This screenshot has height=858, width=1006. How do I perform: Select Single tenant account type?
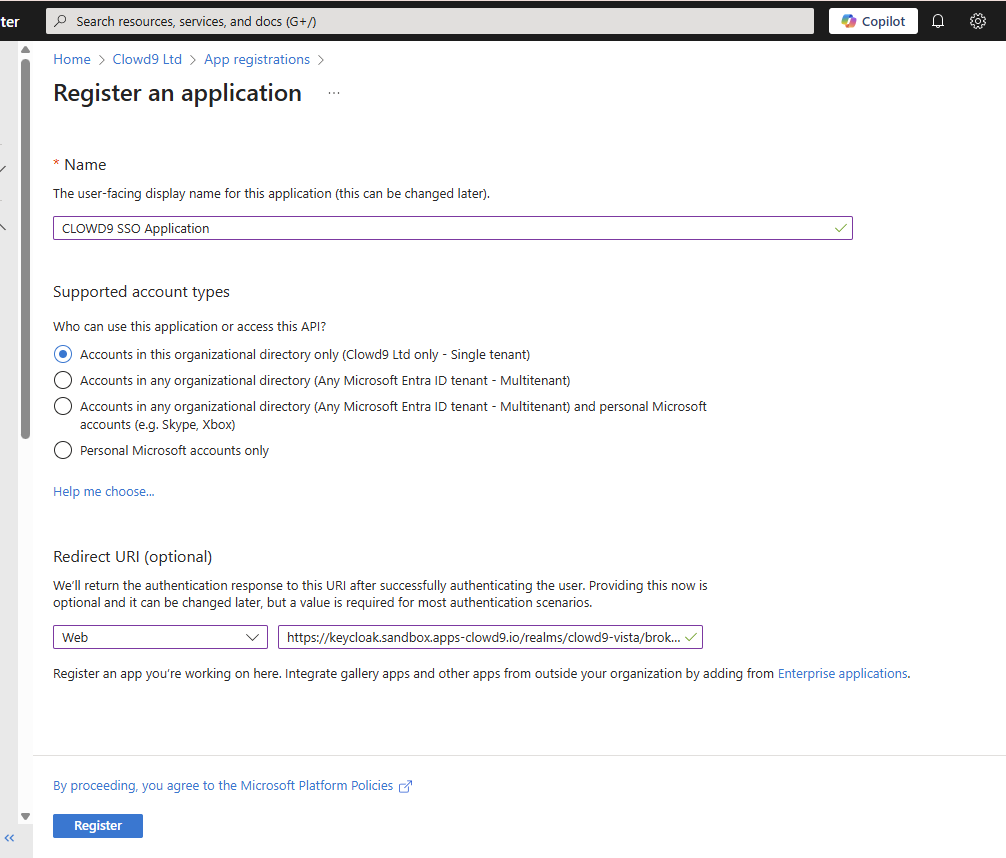[x=63, y=354]
